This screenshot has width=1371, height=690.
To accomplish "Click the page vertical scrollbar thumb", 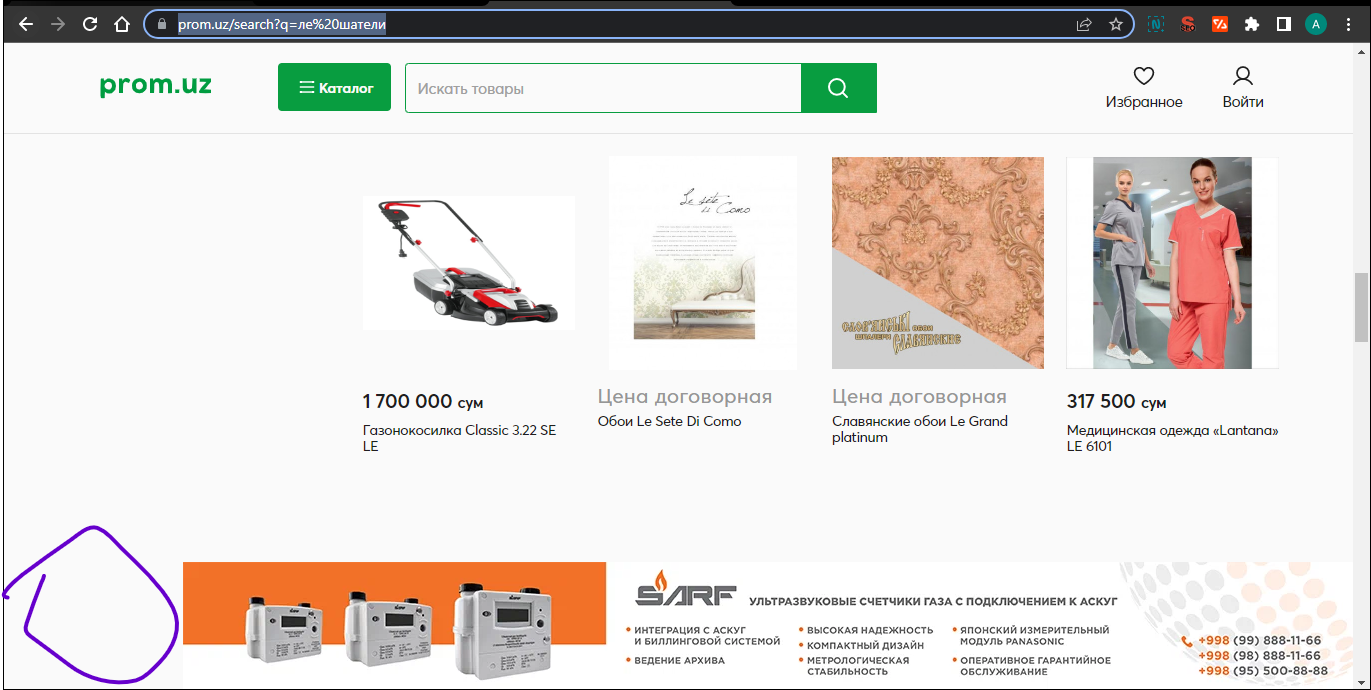I will (x=1361, y=307).
